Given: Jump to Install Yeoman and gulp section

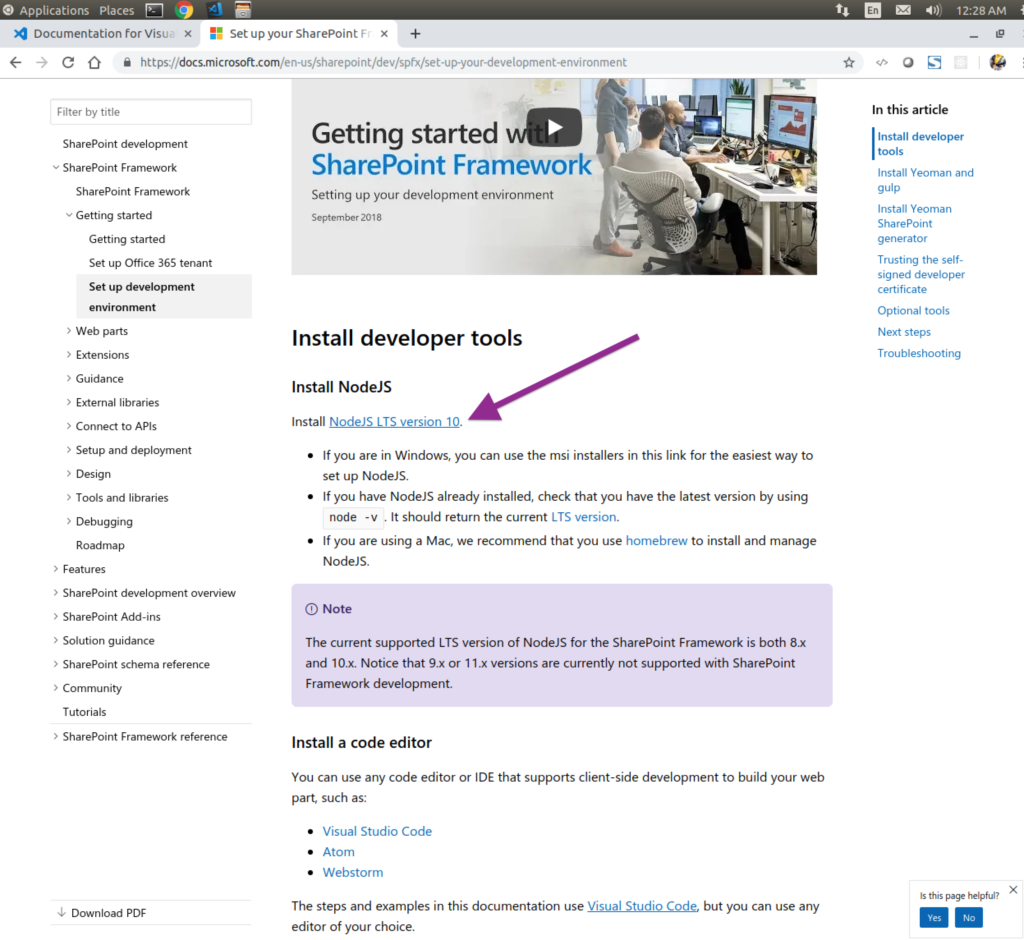Looking at the screenshot, I should (x=925, y=180).
